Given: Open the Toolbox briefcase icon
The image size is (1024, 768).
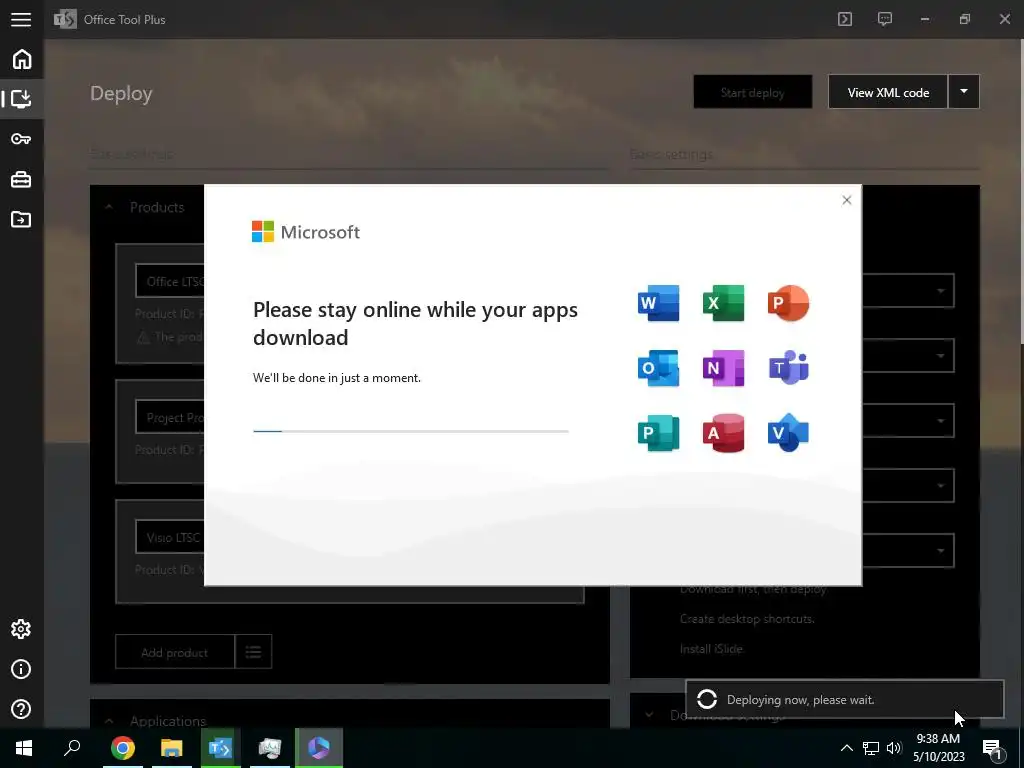Looking at the screenshot, I should 22,179.
